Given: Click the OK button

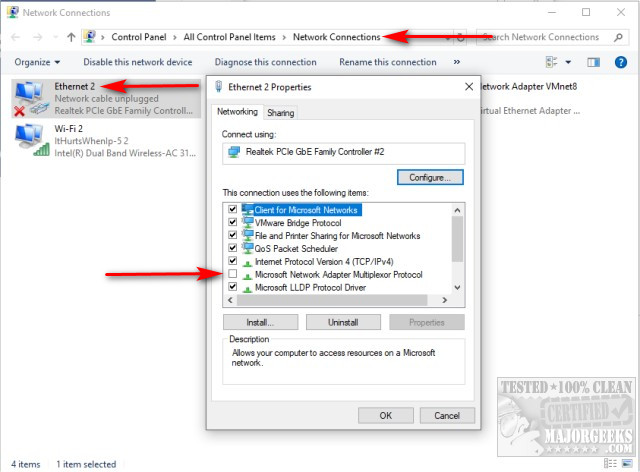Looking at the screenshot, I should pyautogui.click(x=386, y=416).
